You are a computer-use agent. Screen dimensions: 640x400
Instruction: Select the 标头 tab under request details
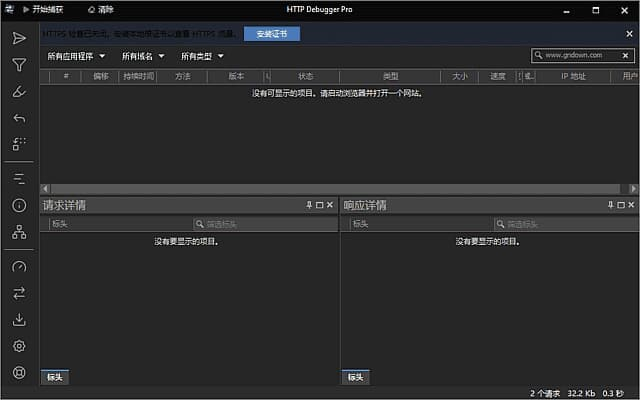tap(55, 377)
